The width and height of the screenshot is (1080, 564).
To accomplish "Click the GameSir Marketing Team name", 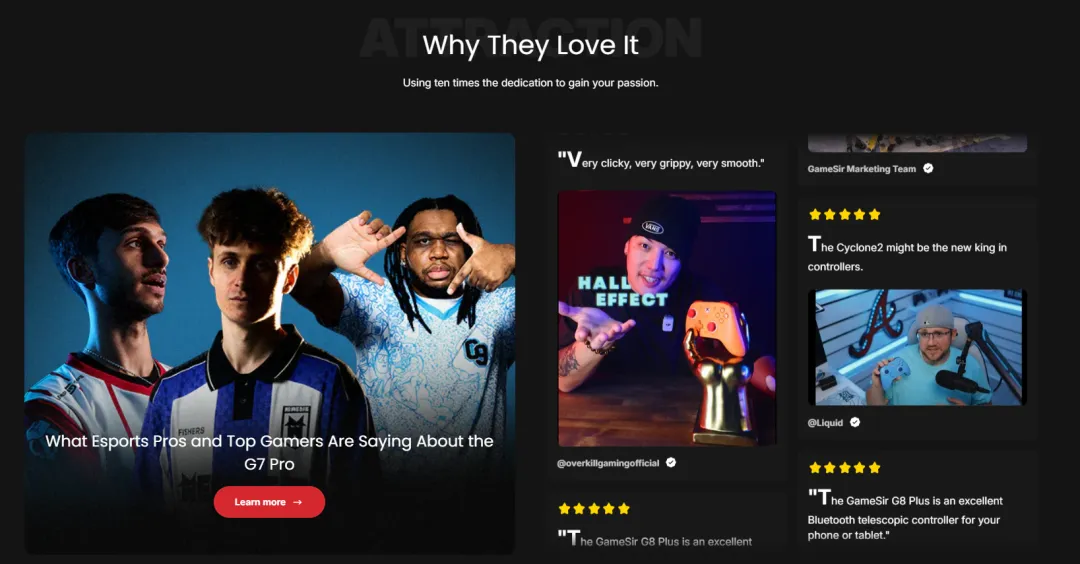I will pyautogui.click(x=862, y=169).
